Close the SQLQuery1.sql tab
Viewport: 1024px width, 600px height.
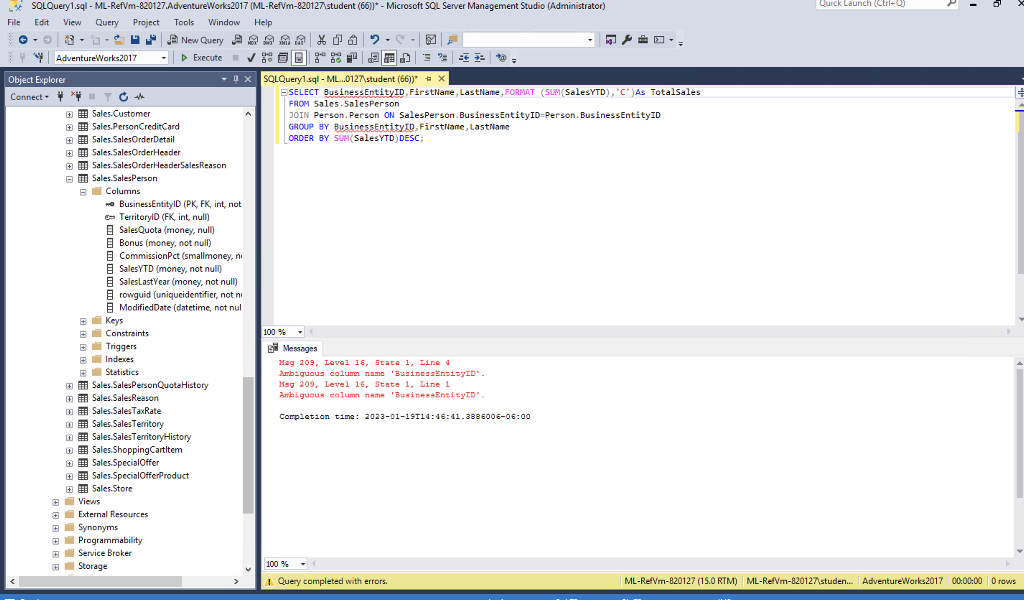point(441,78)
